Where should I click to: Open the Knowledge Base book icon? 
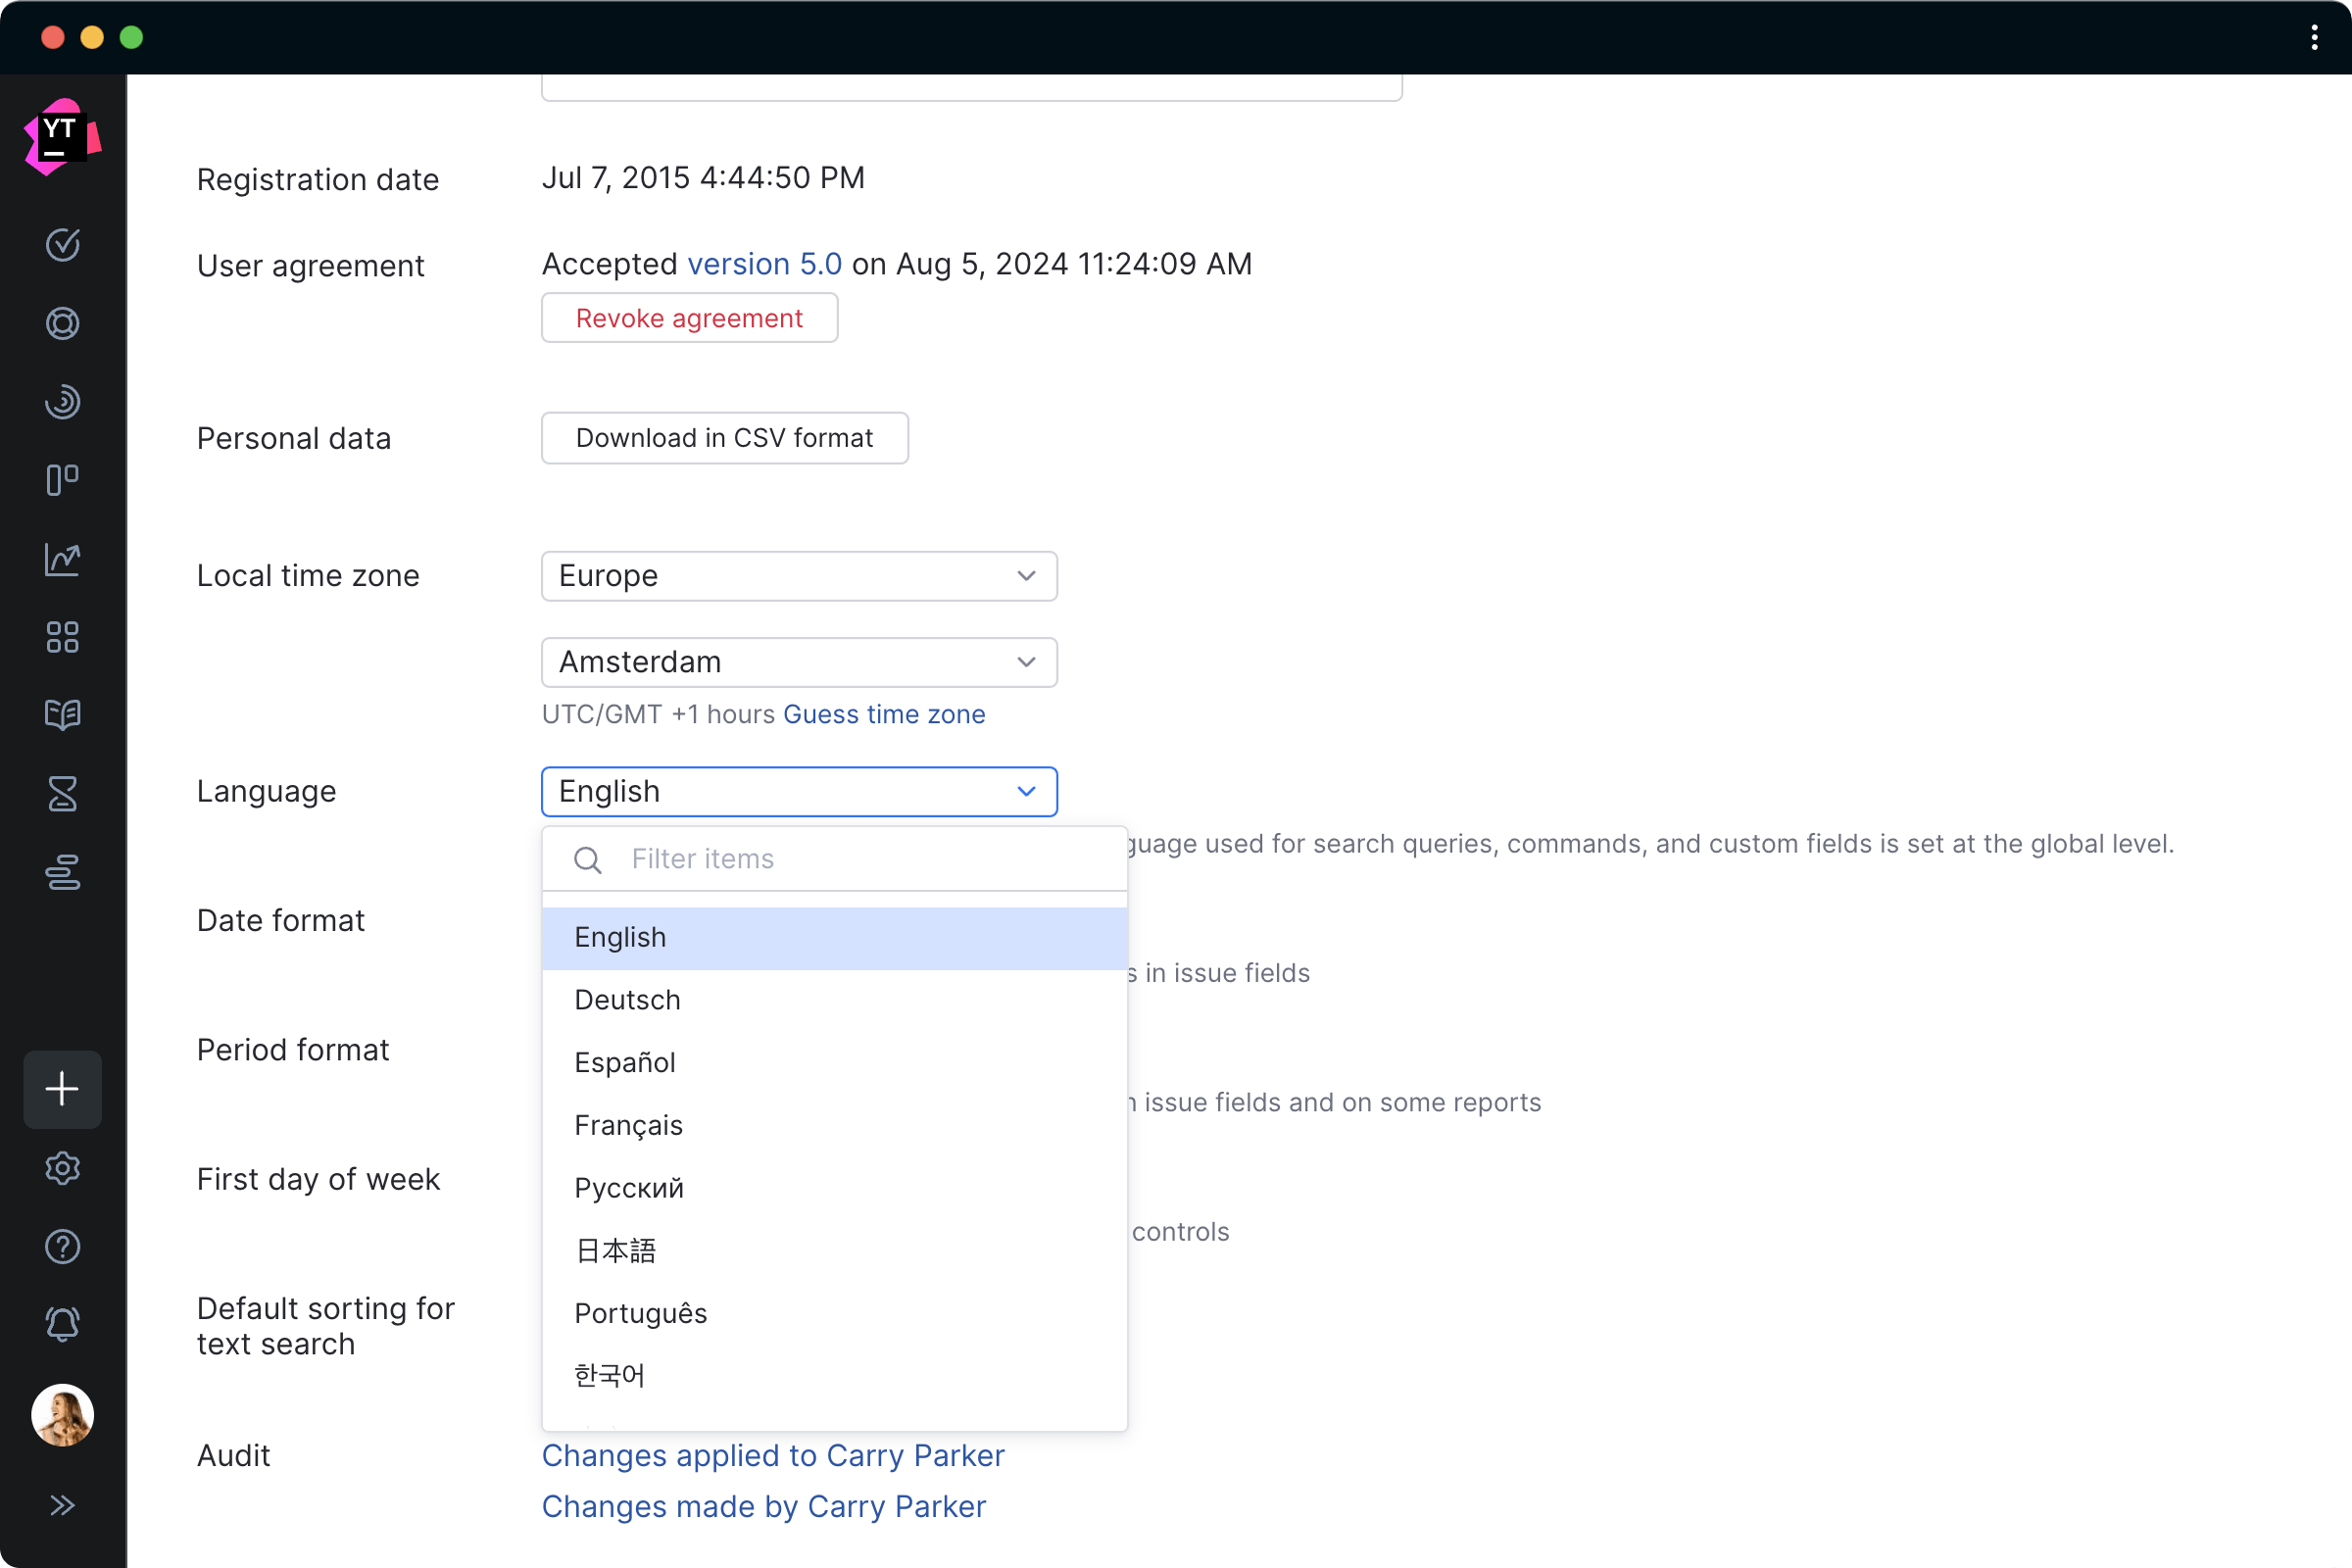coord(62,715)
